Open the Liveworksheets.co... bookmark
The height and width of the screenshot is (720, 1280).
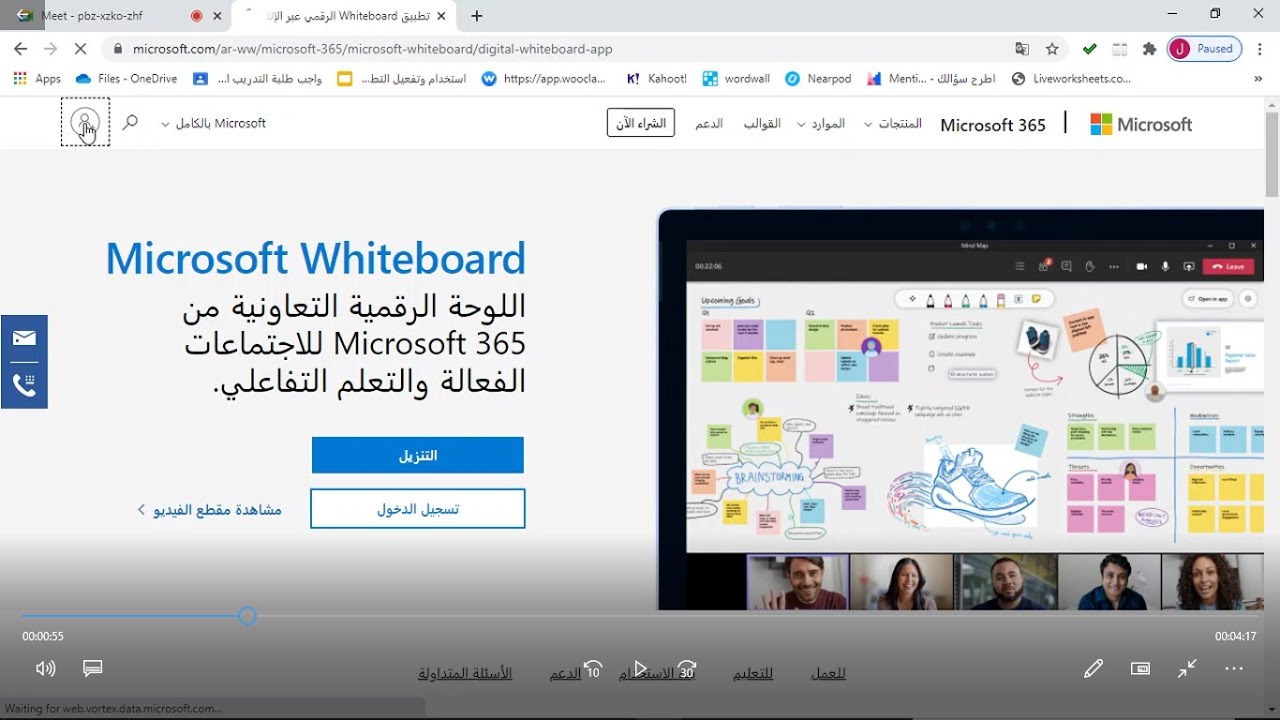pos(1071,78)
